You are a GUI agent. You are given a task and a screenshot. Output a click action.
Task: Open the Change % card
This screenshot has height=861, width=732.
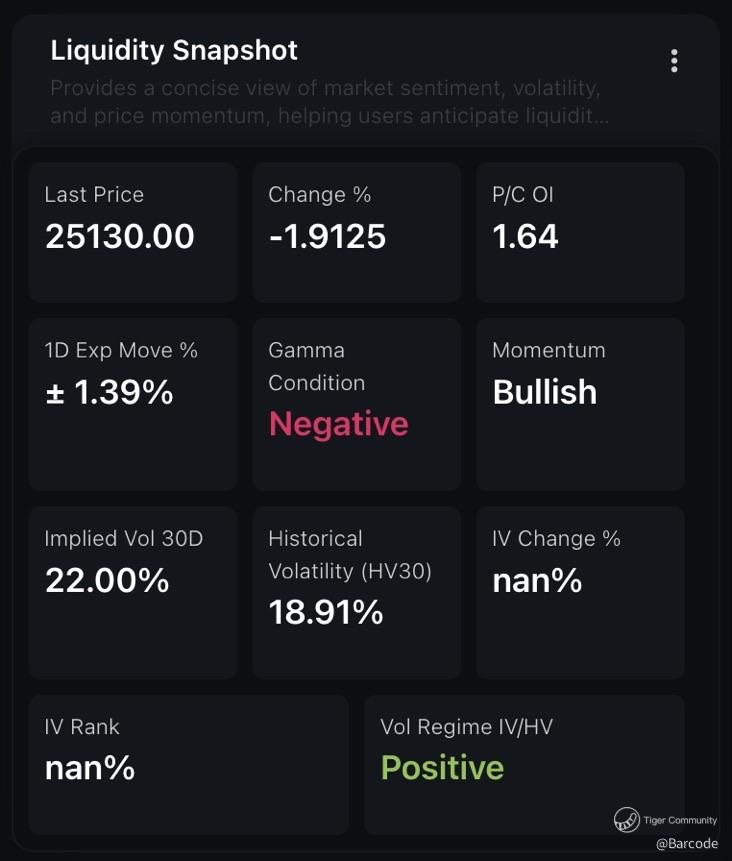click(356, 232)
